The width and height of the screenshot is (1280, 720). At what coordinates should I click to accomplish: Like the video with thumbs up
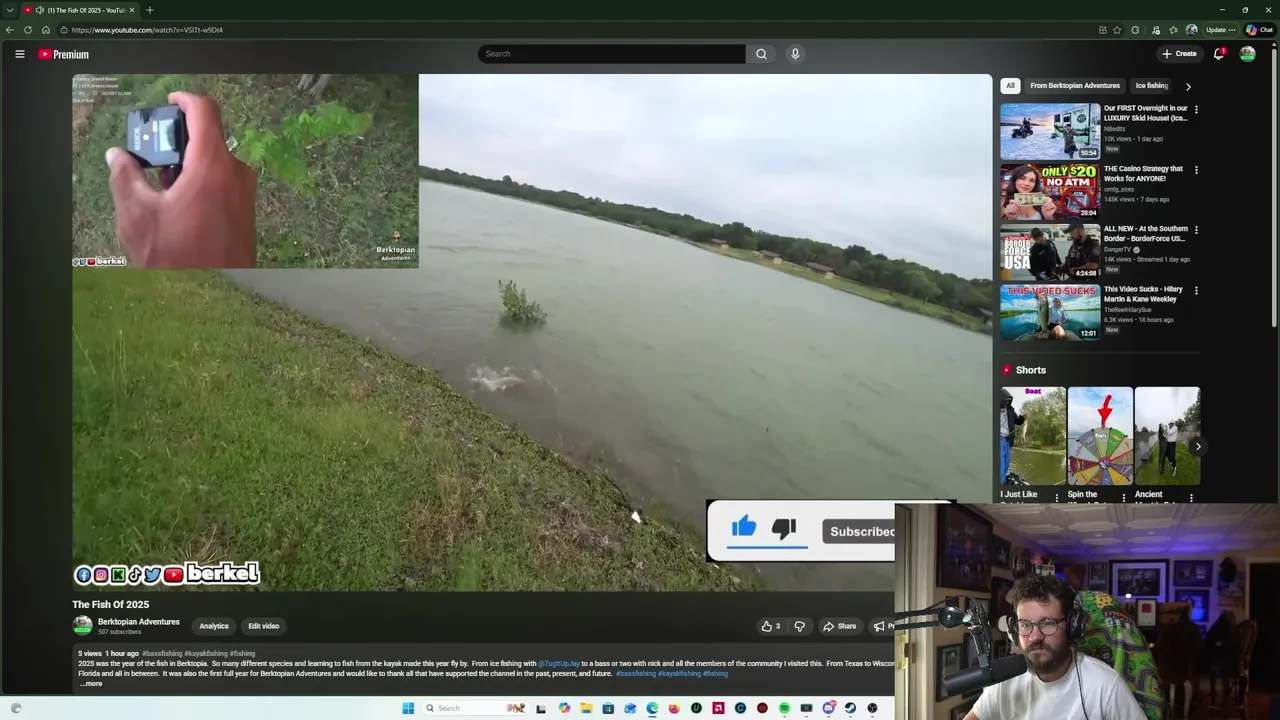[x=771, y=626]
